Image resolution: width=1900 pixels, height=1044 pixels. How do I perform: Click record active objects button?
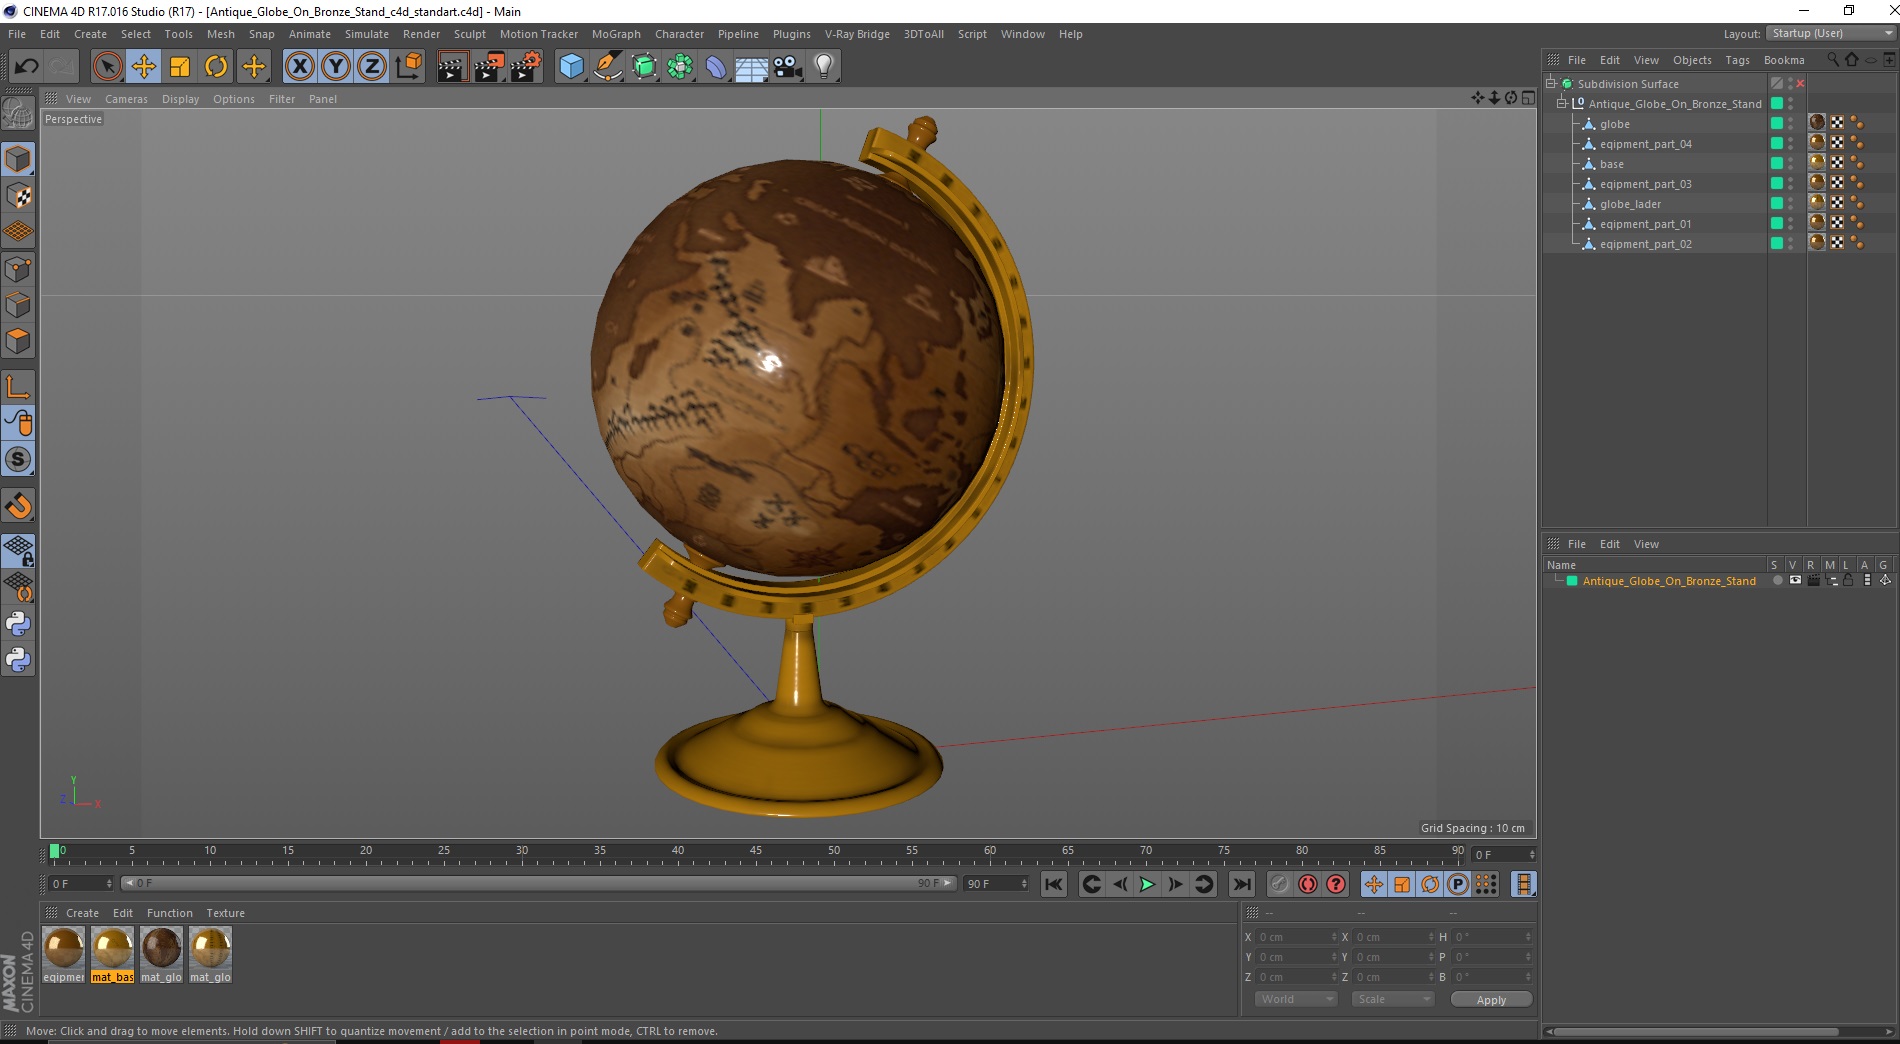[x=1279, y=884]
